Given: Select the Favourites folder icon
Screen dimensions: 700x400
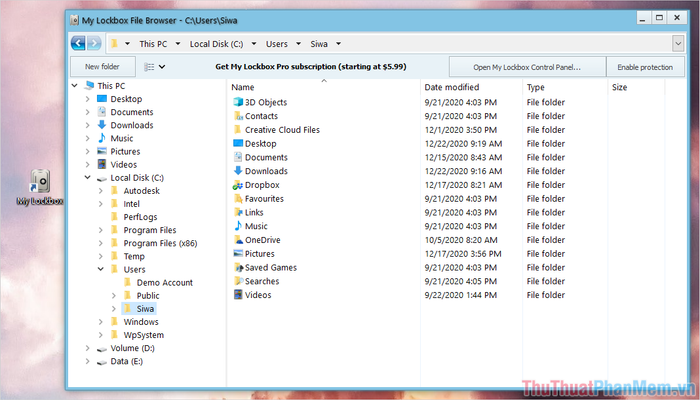Looking at the screenshot, I should point(238,199).
